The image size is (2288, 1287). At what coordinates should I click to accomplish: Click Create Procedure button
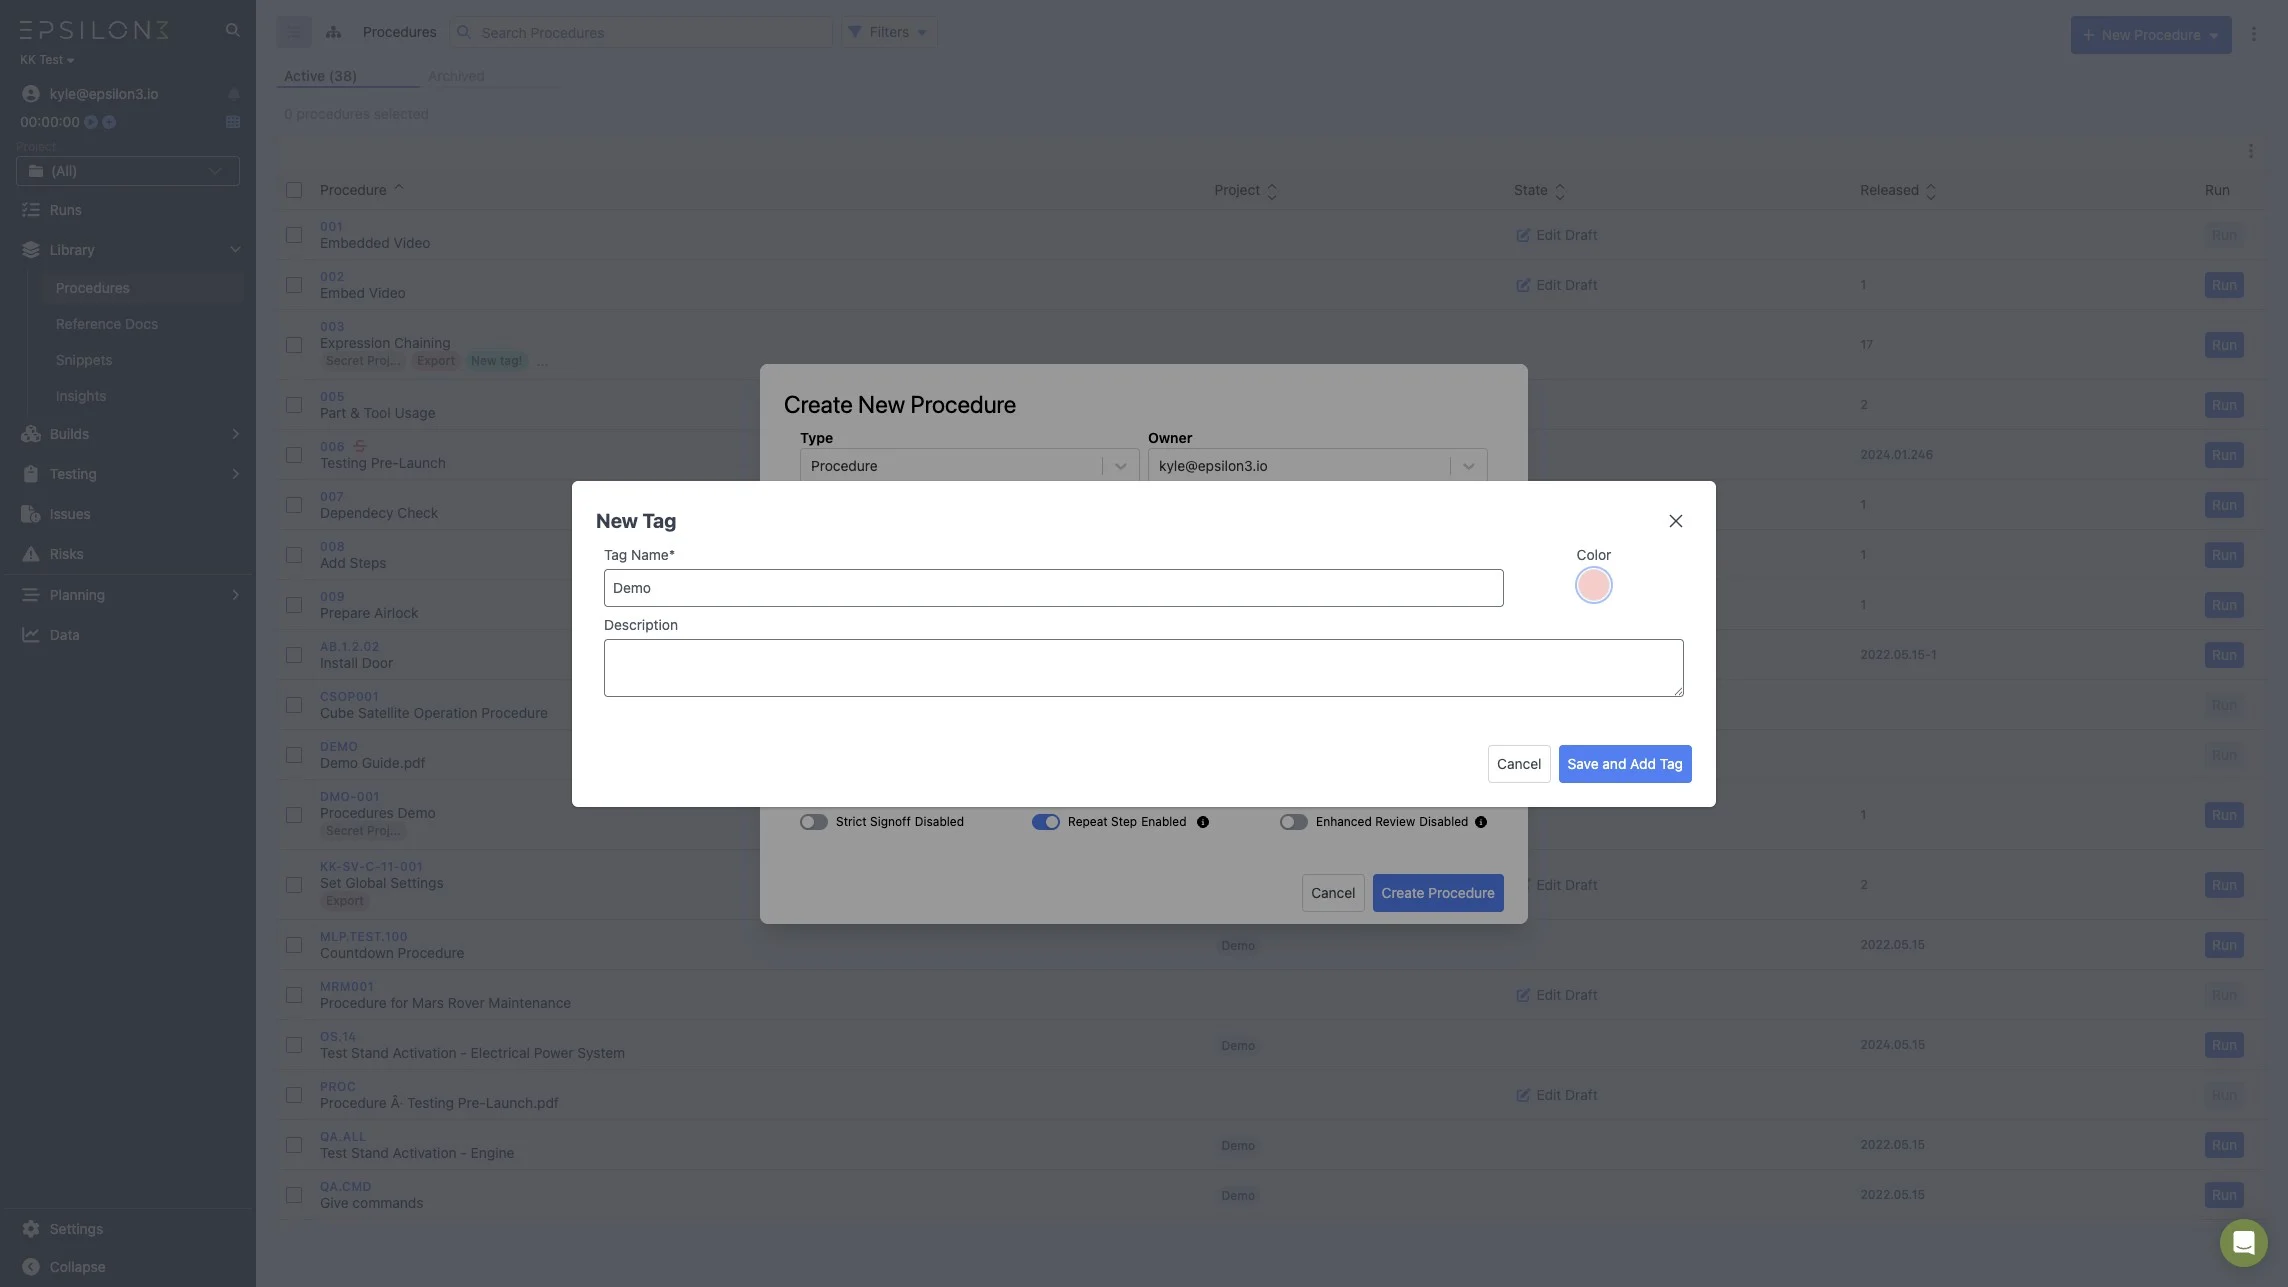[x=1437, y=893]
